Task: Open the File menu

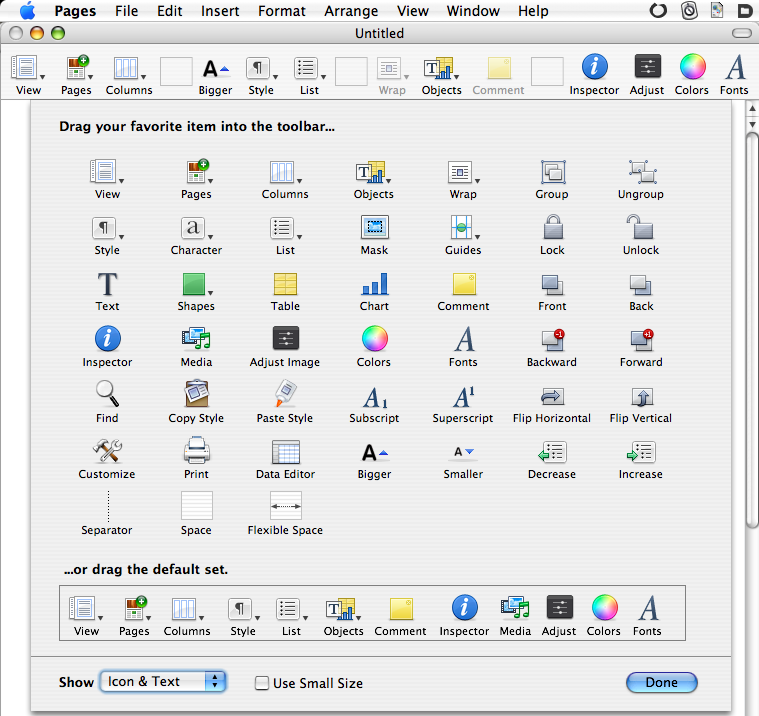Action: [x=126, y=11]
